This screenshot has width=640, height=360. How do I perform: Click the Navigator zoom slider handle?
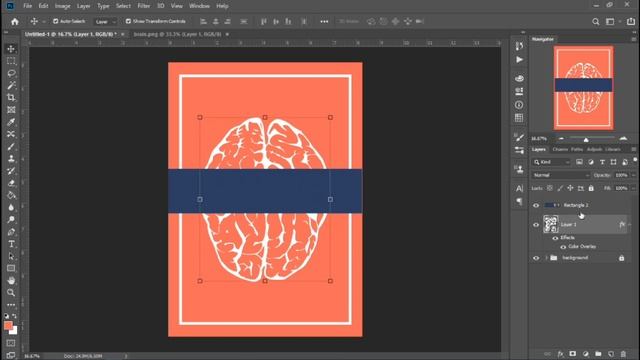pos(586,140)
